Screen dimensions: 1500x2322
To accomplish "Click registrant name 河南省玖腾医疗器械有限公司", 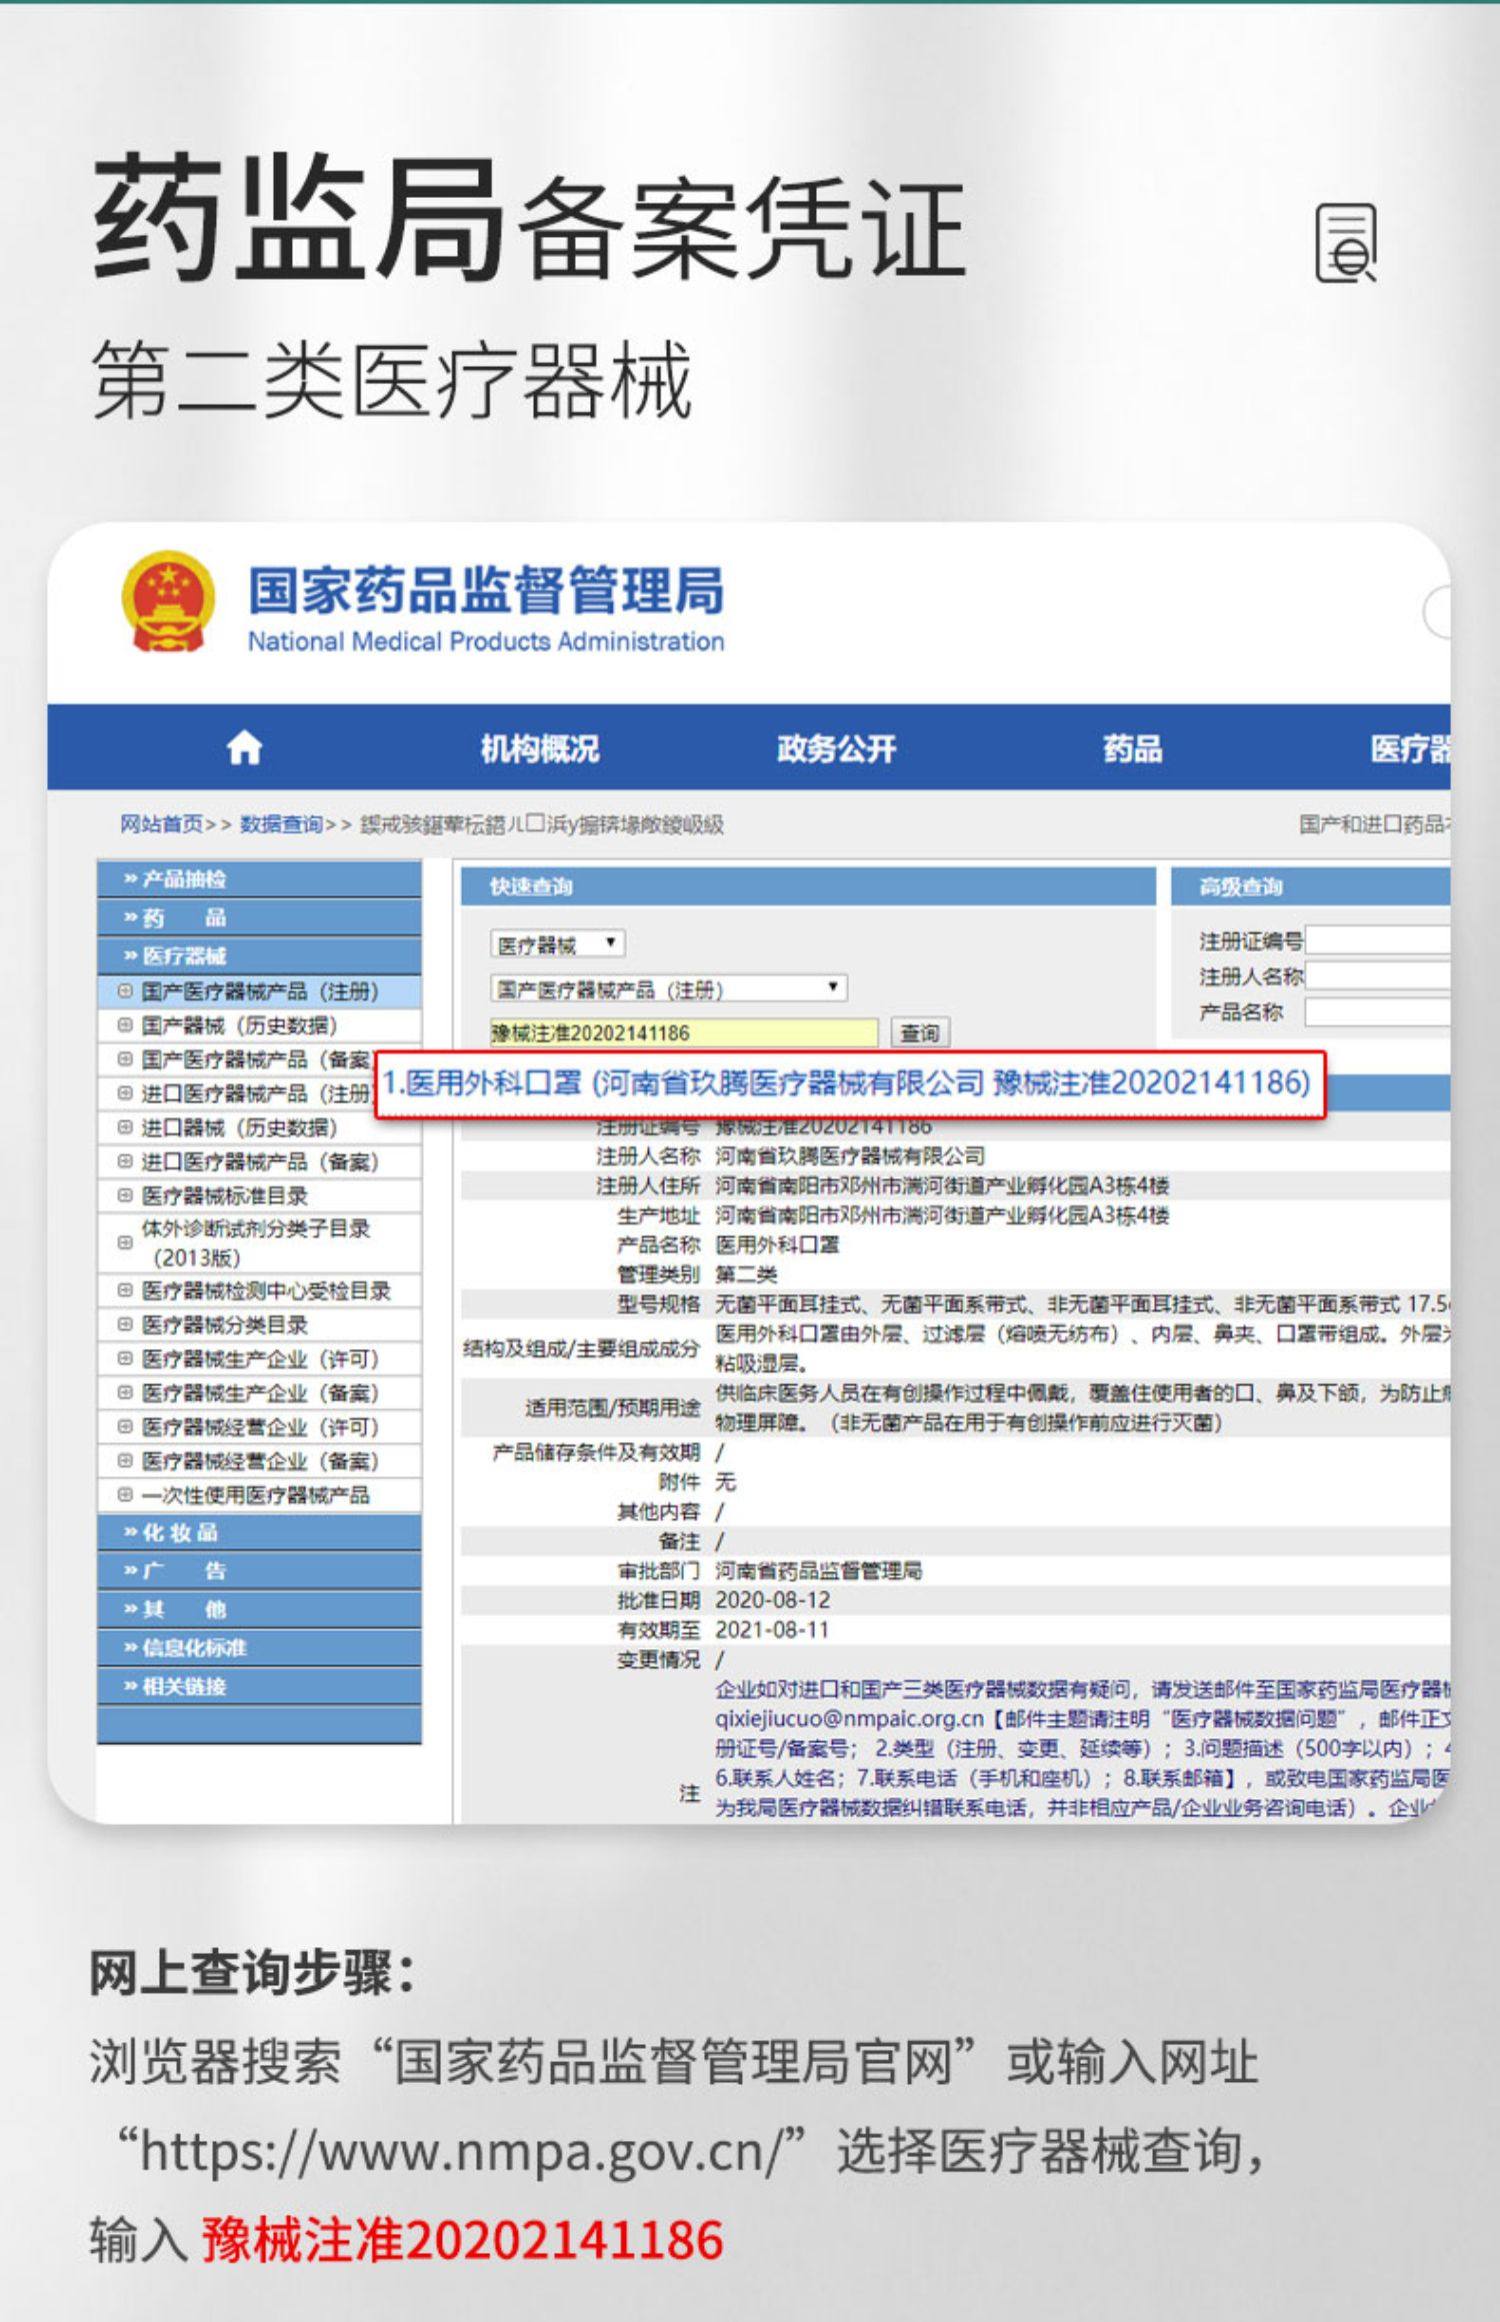I will point(850,1156).
